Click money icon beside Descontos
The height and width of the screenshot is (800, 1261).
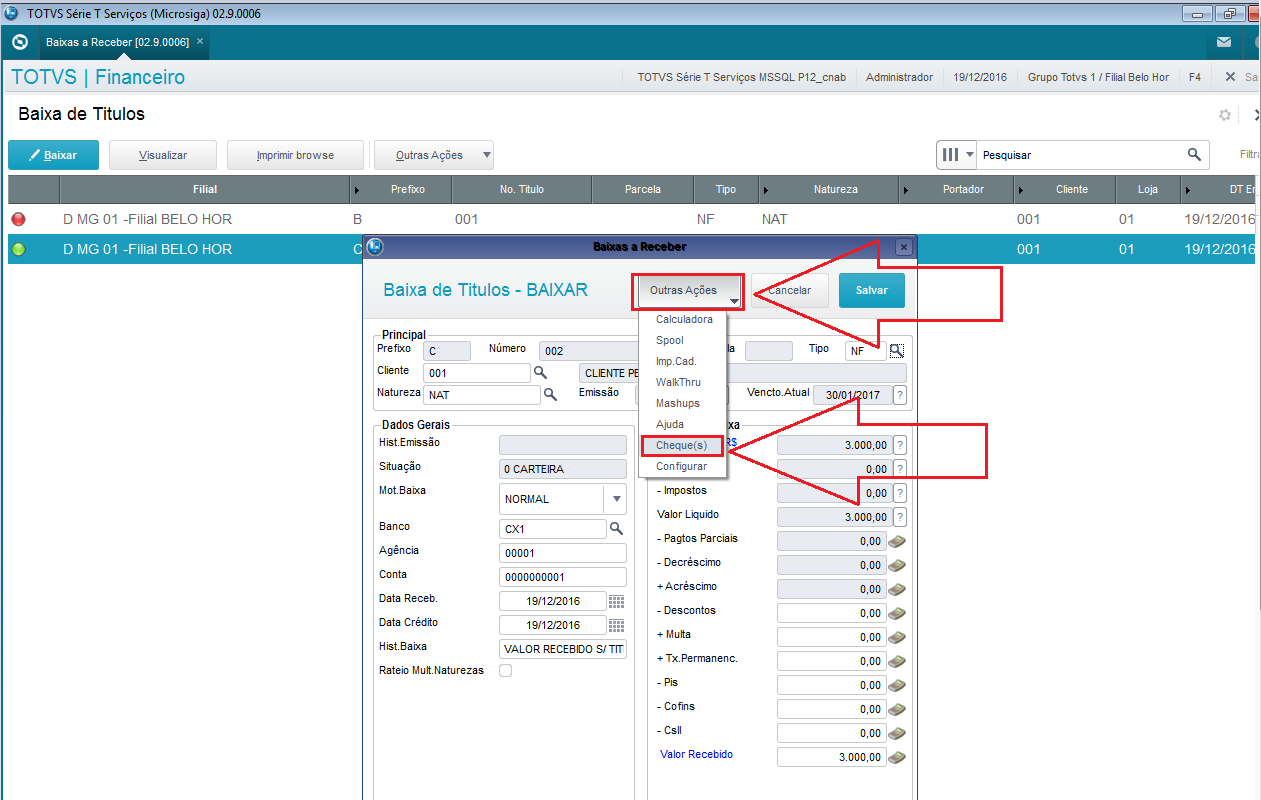pos(897,613)
